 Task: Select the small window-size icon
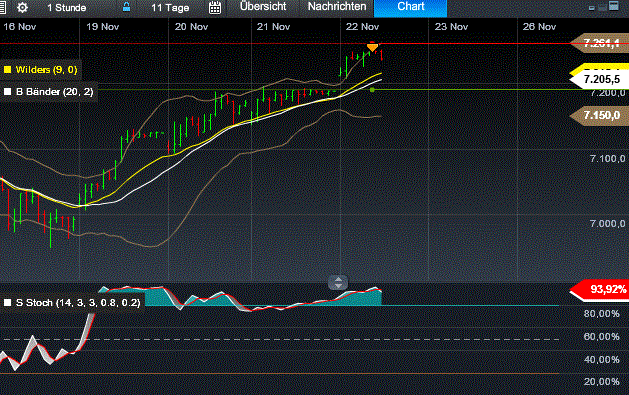click(x=591, y=8)
